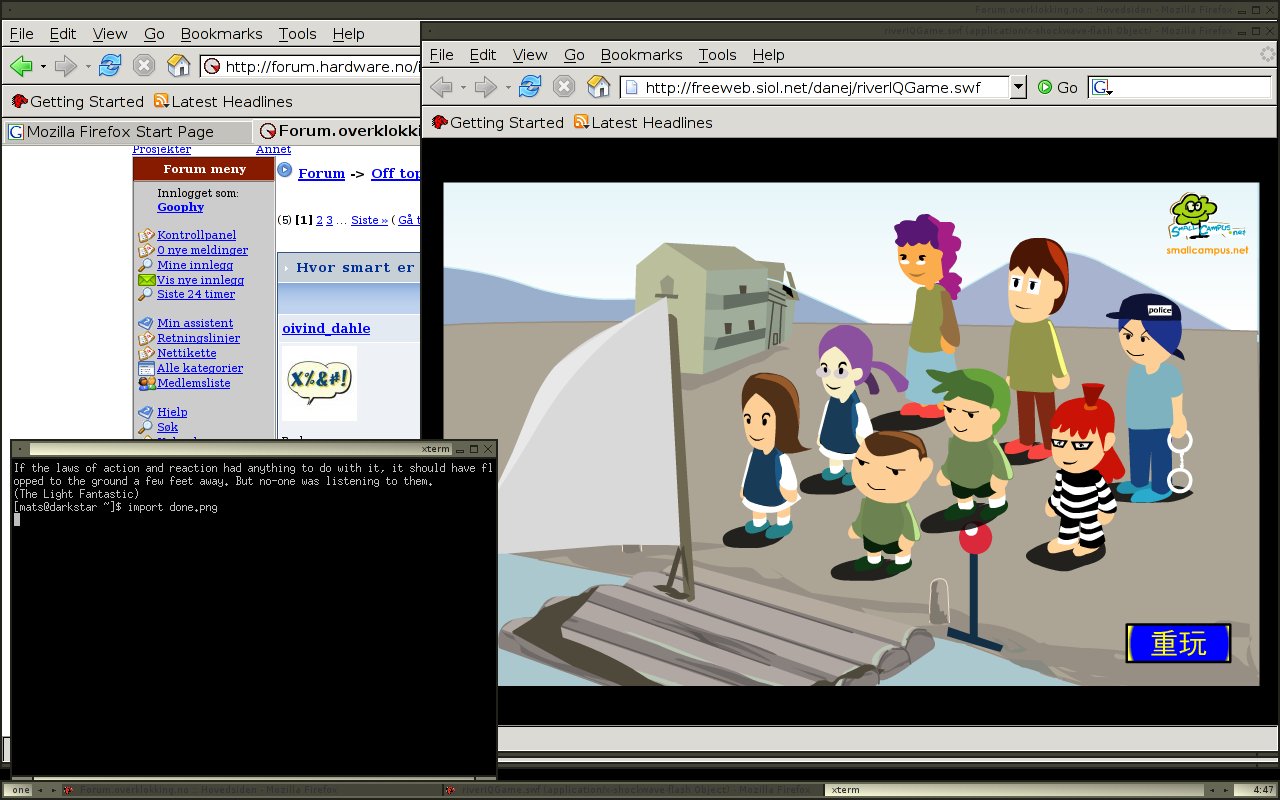Open forward-history dropdown in the riverIQGame window

[x=508, y=88]
